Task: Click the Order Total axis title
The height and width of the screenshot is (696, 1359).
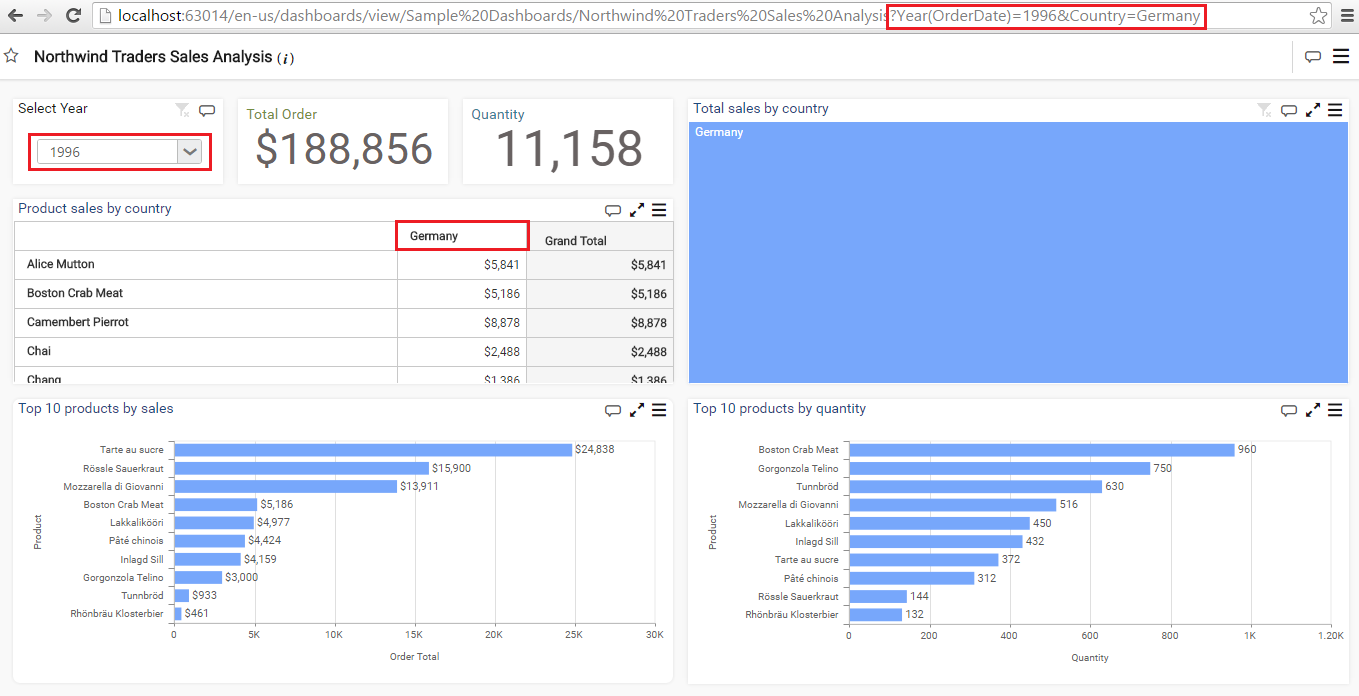Action: [x=414, y=657]
